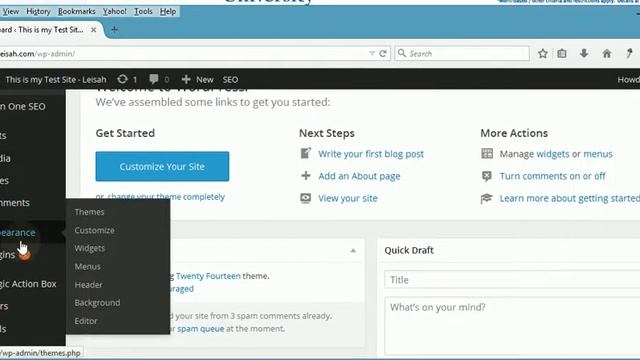Select Header in Appearance submenu
The height and width of the screenshot is (360, 640).
(x=88, y=284)
